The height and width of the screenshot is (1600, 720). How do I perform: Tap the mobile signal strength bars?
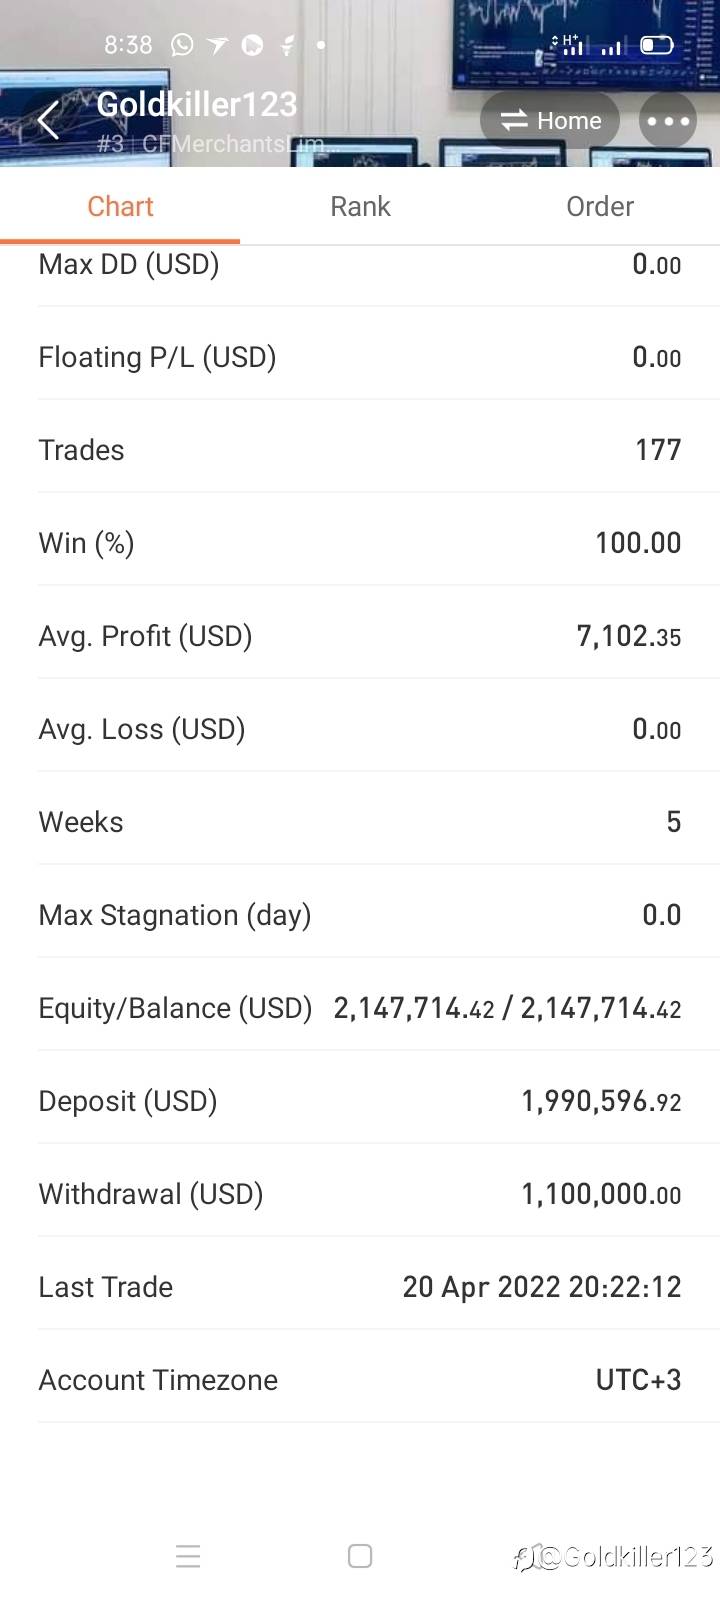click(x=611, y=46)
